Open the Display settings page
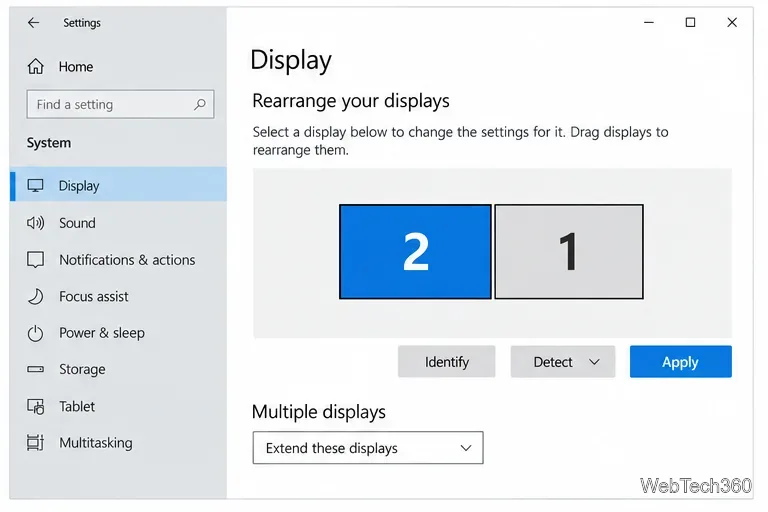 tap(119, 184)
